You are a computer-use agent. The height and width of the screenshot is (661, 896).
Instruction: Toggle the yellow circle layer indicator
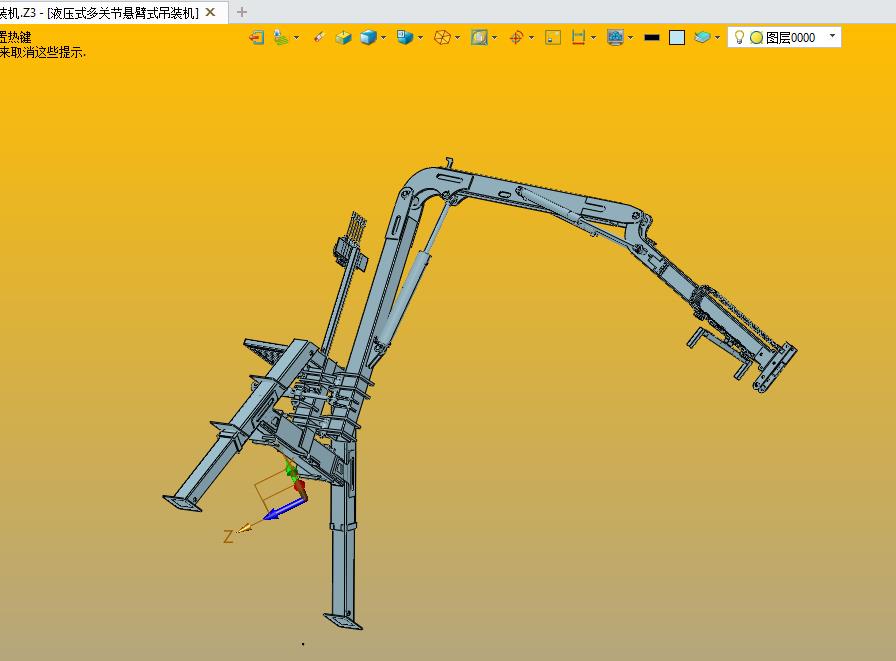pos(756,38)
